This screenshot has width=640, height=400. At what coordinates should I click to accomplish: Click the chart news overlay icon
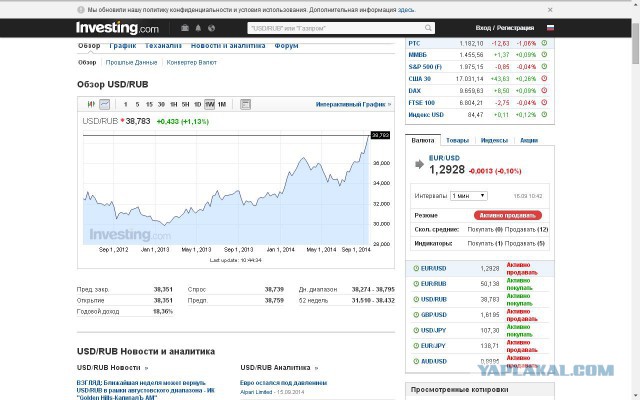245,104
